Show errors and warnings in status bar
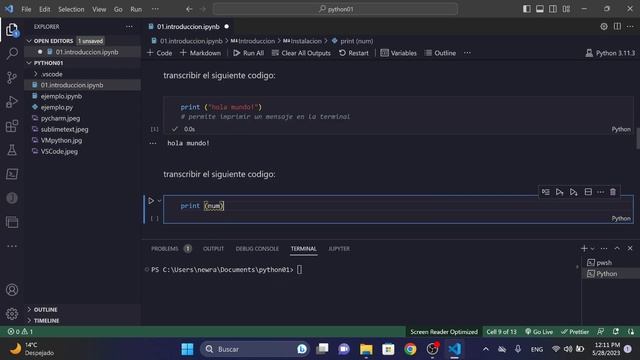The width and height of the screenshot is (640, 360). 20,332
